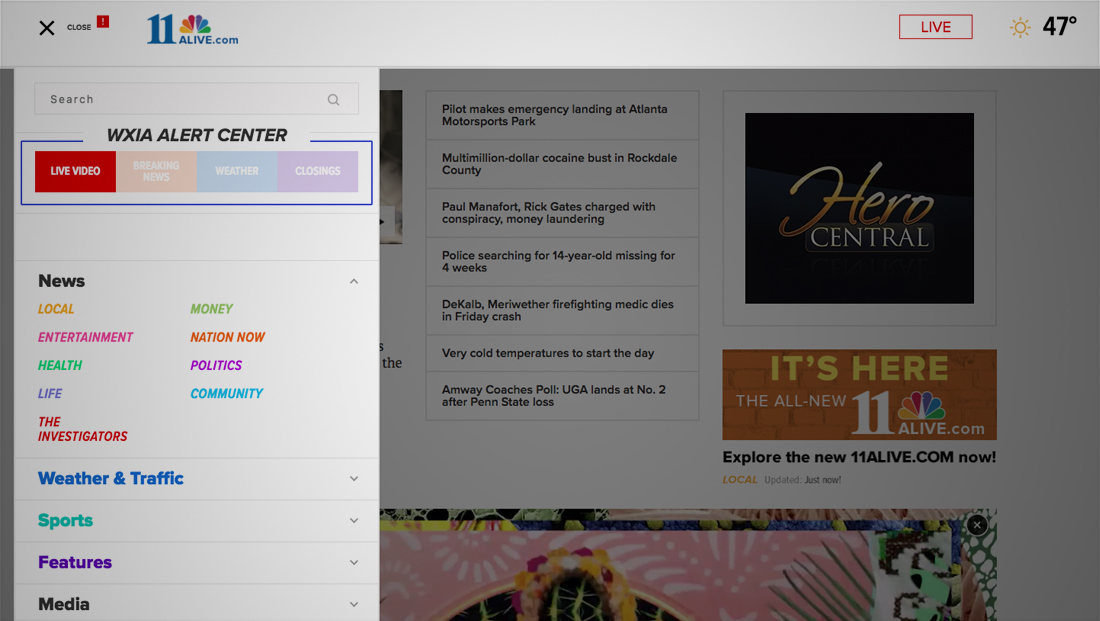Open the Explore the new 11ALIVE.COM headline

[x=859, y=458]
